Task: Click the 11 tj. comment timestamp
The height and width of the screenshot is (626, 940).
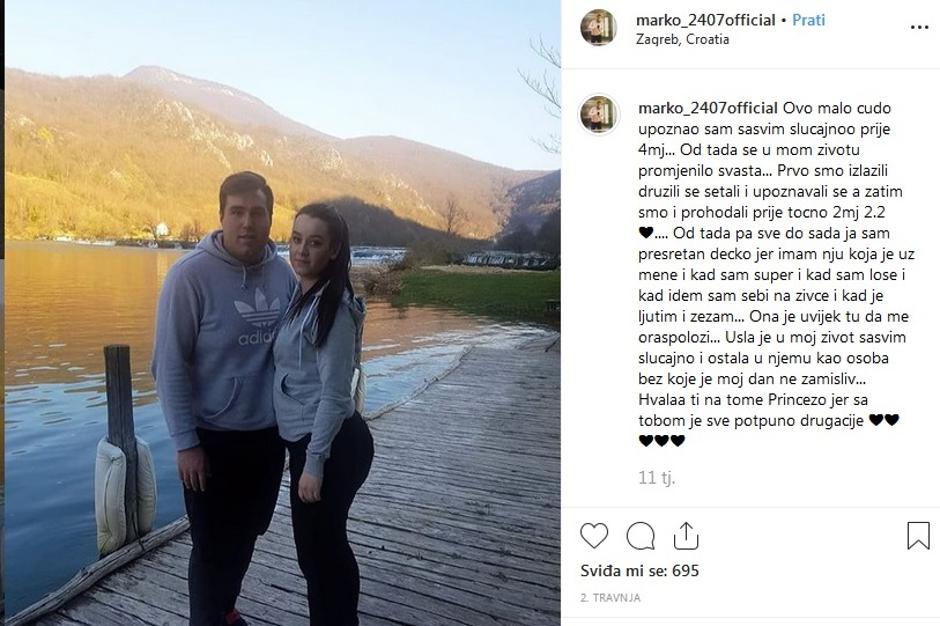Action: (x=656, y=478)
